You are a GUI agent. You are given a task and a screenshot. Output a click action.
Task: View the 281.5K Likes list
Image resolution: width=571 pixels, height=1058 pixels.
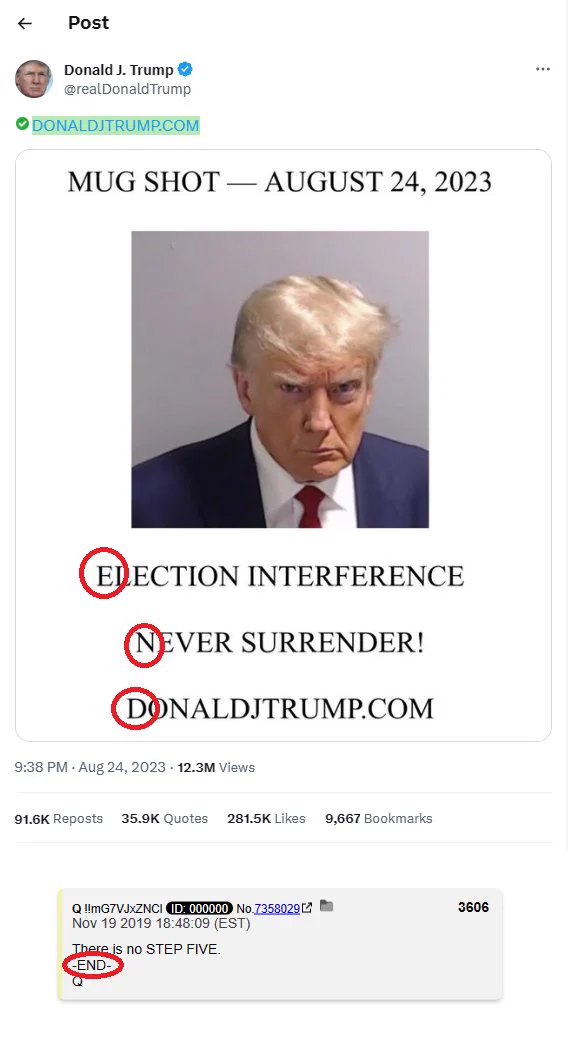(x=266, y=818)
